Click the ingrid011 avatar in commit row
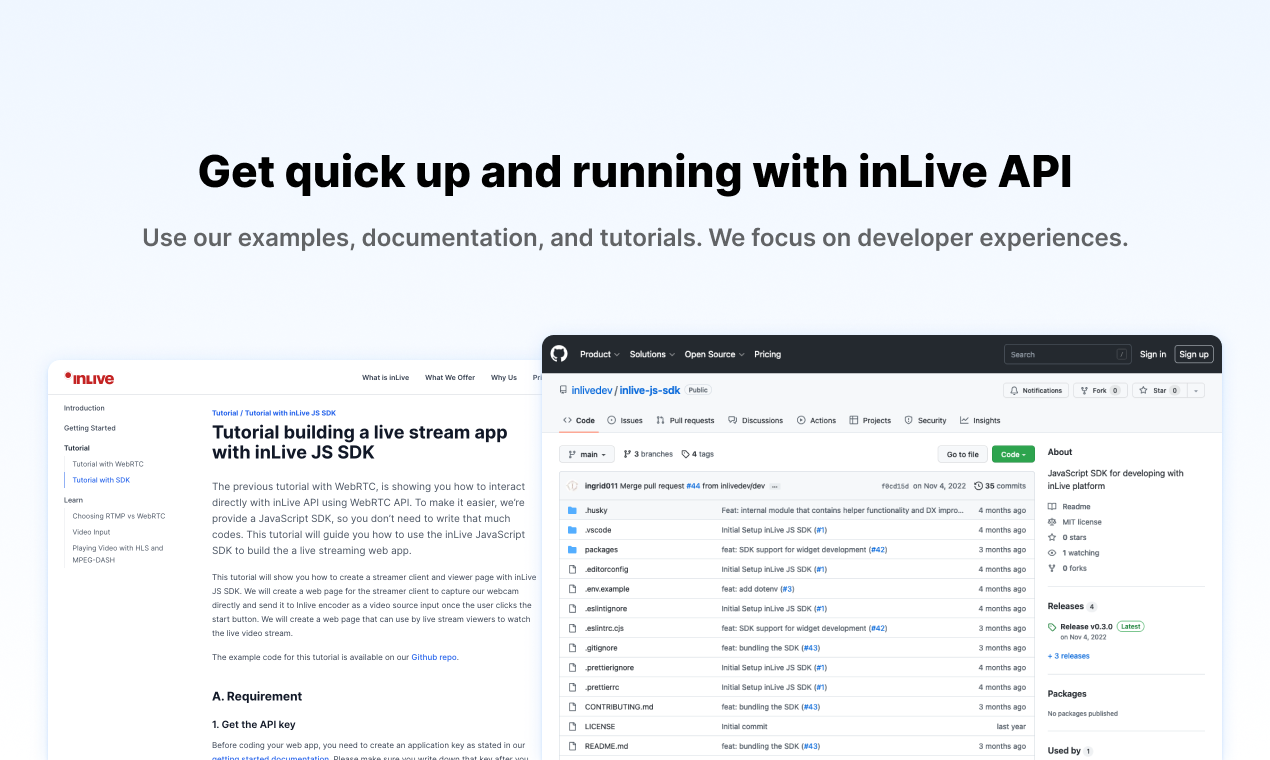Image resolution: width=1270 pixels, height=760 pixels. point(573,486)
